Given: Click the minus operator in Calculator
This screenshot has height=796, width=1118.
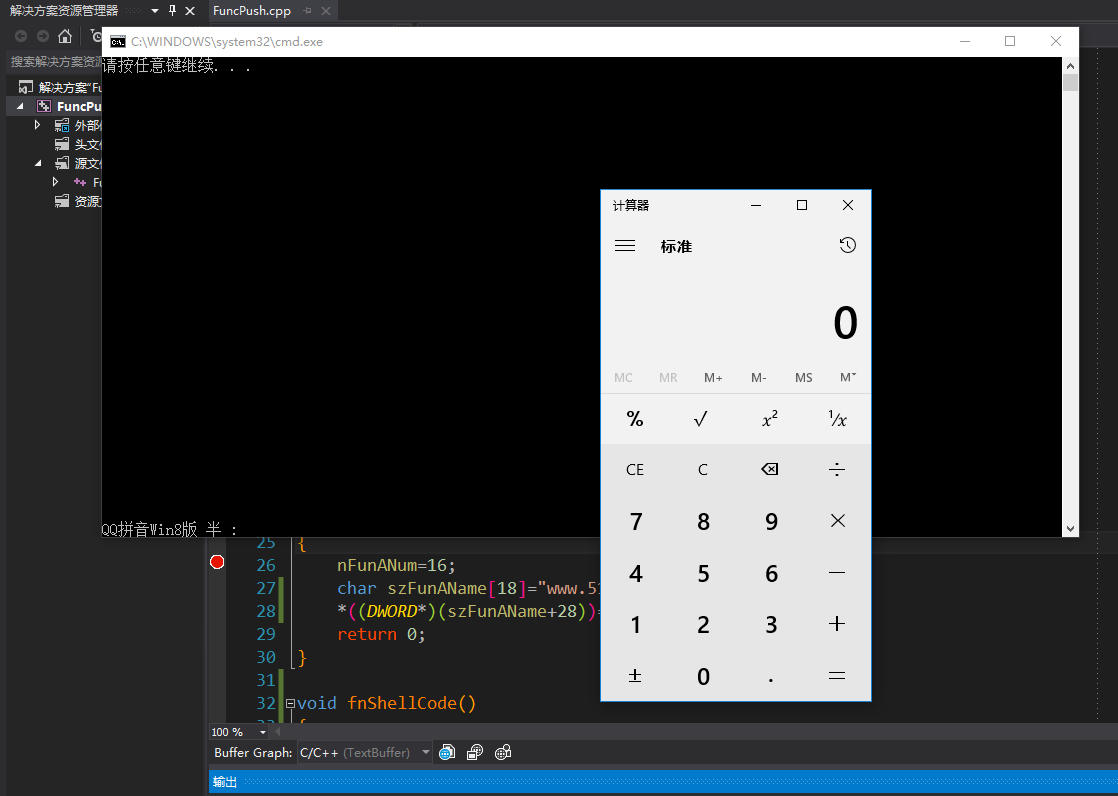Looking at the screenshot, I should [x=837, y=573].
